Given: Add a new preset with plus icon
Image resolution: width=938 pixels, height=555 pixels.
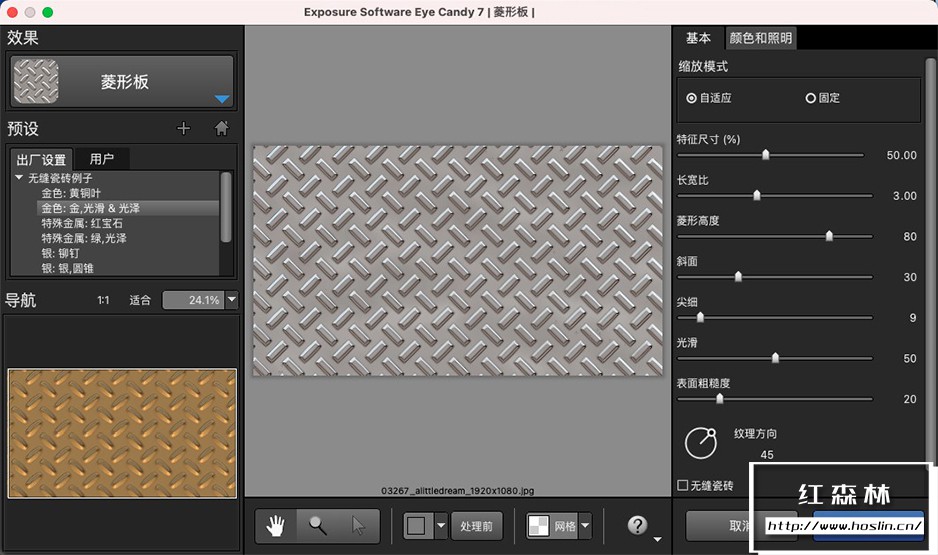Looking at the screenshot, I should tap(184, 128).
